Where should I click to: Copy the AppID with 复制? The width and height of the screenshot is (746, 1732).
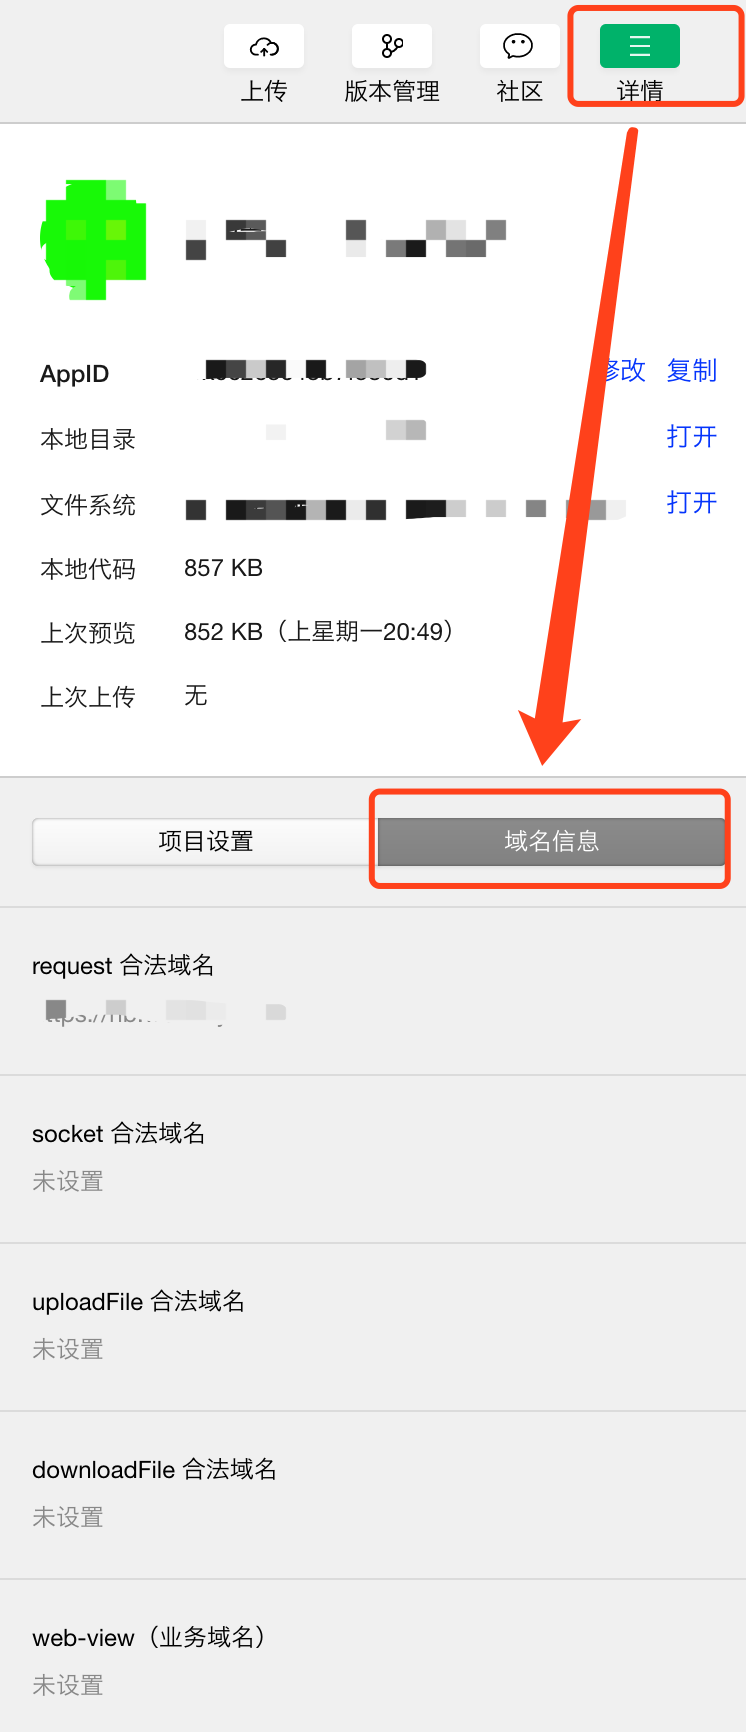[x=692, y=370]
